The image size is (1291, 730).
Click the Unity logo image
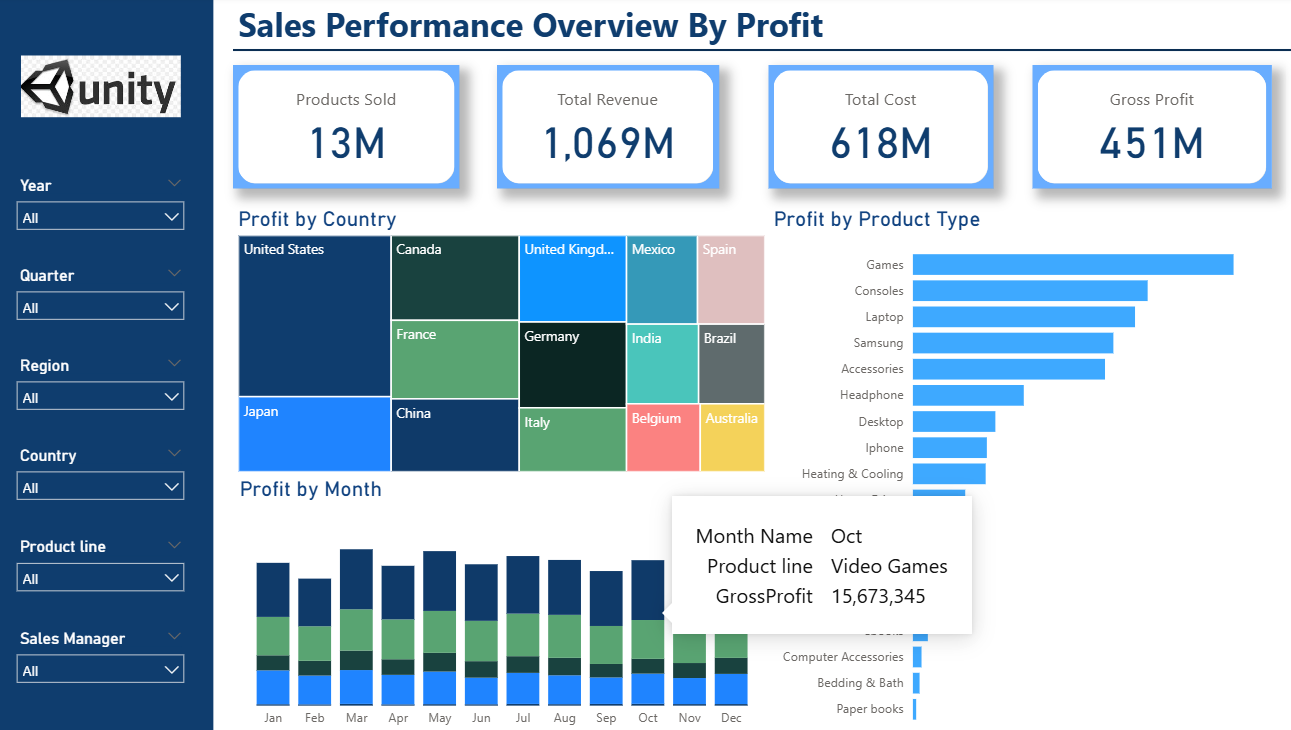coord(101,87)
